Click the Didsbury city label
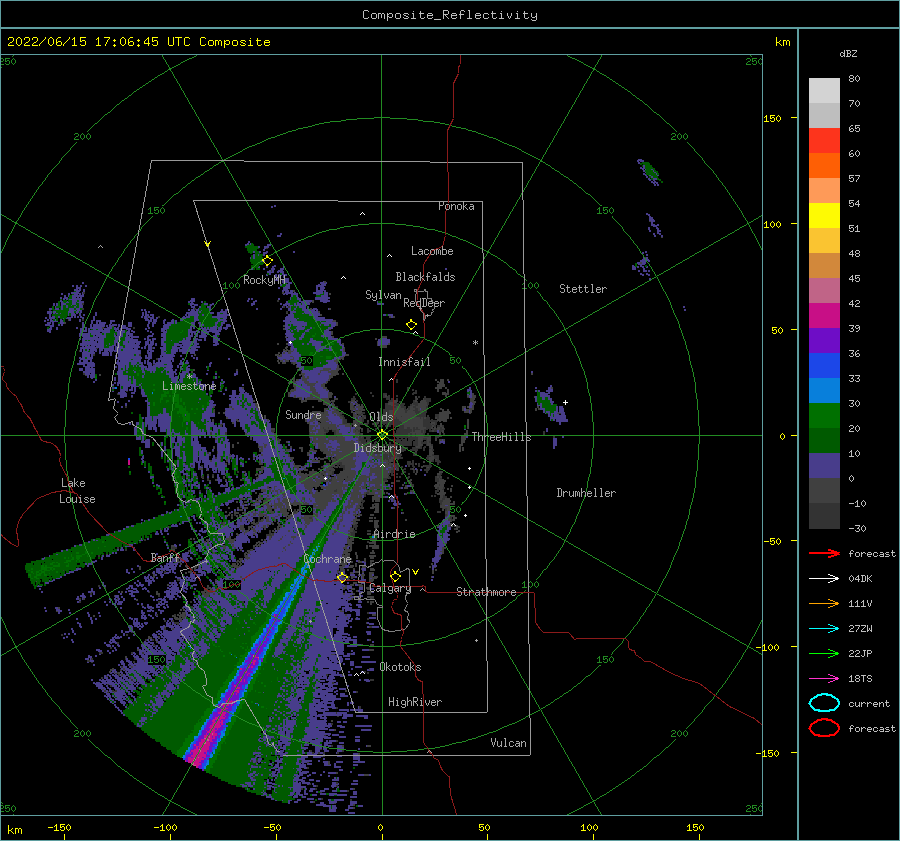Screen dimensions: 900x841 pos(377,448)
